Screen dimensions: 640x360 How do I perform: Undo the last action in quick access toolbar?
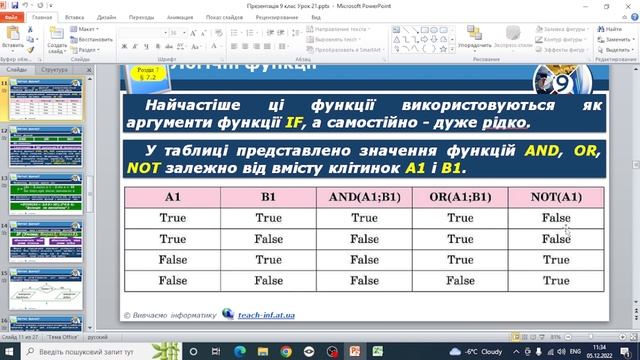(25, 5)
